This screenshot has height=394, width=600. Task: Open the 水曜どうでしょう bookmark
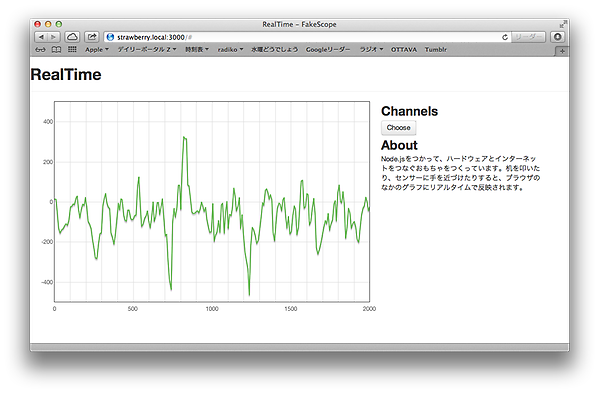pos(274,50)
